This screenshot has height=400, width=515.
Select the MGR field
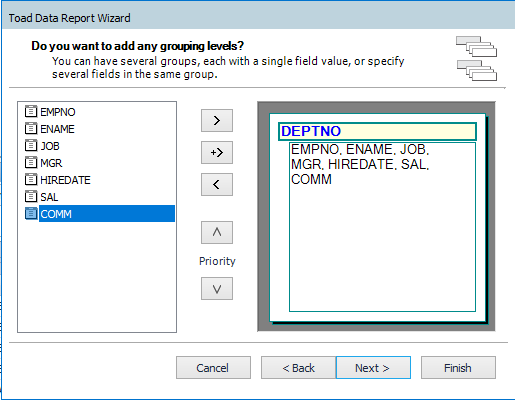click(51, 163)
